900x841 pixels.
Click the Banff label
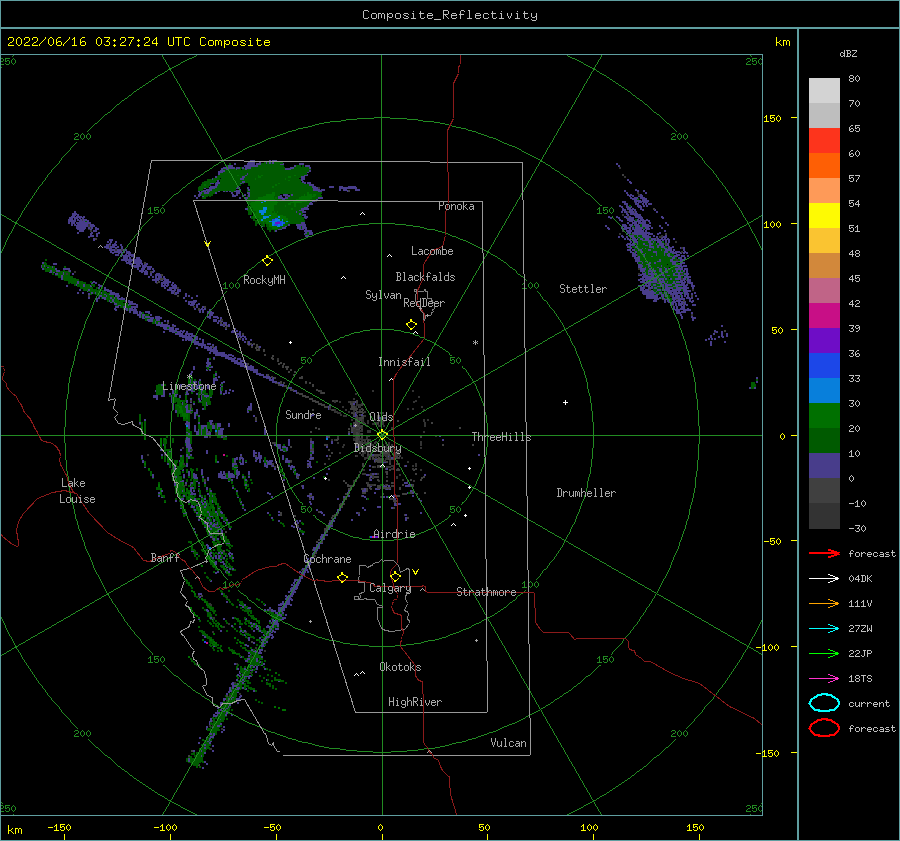tap(165, 557)
